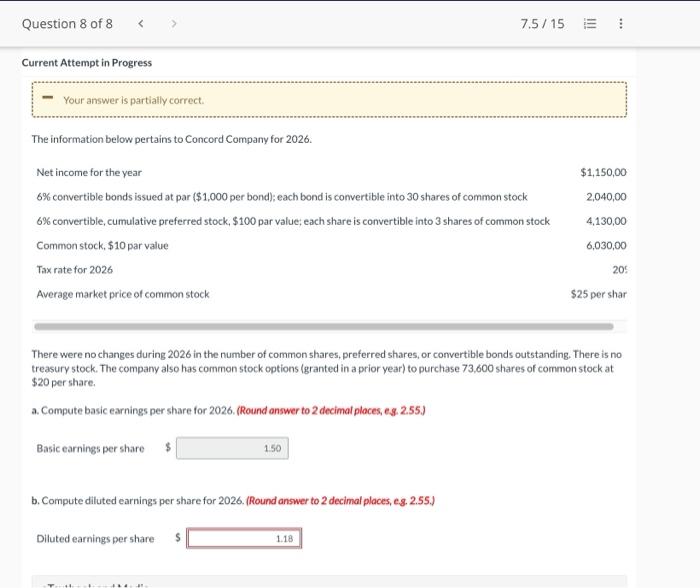Click the 6,030,00 common stock value
The width and height of the screenshot is (700, 588).
[x=606, y=246]
